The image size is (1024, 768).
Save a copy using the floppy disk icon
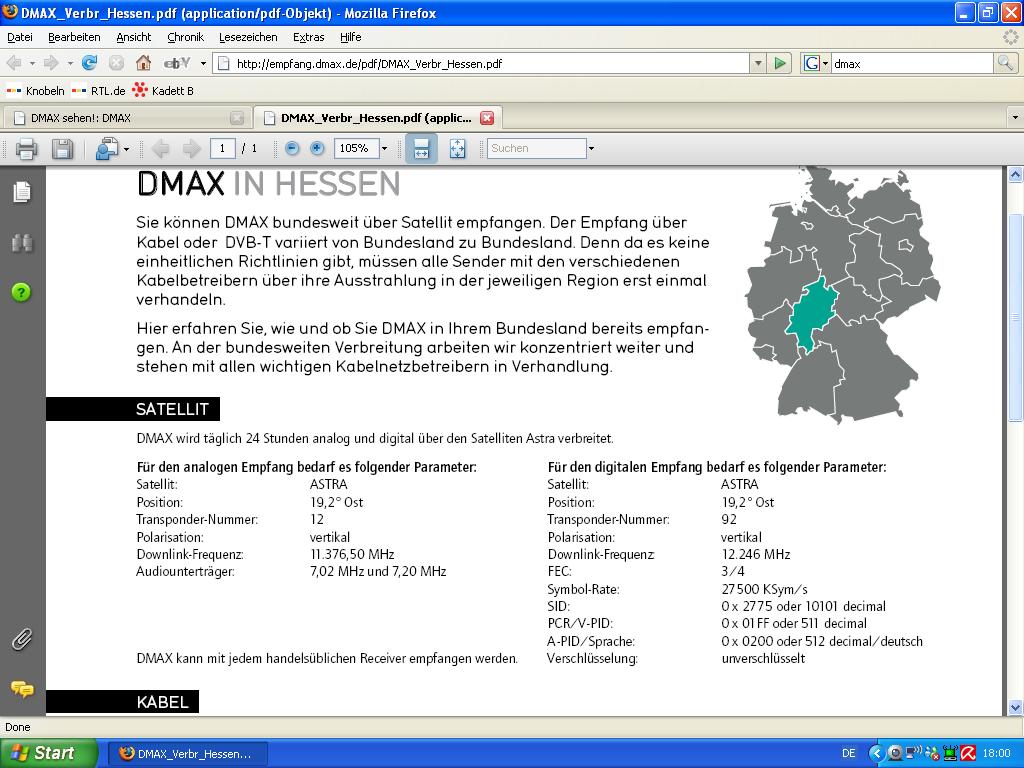[x=62, y=149]
